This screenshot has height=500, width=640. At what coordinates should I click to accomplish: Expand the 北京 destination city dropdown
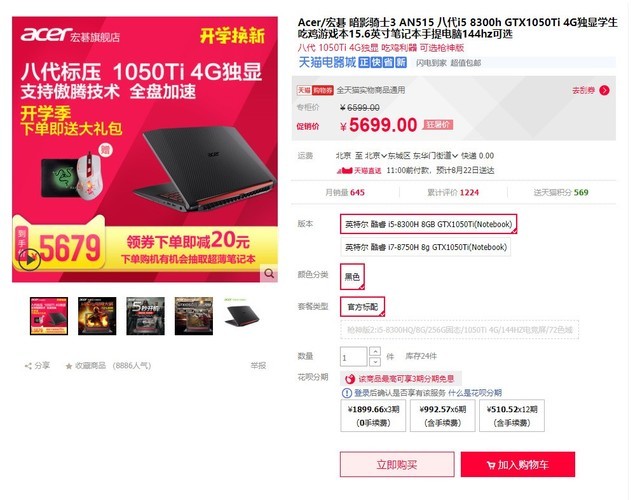pos(374,156)
